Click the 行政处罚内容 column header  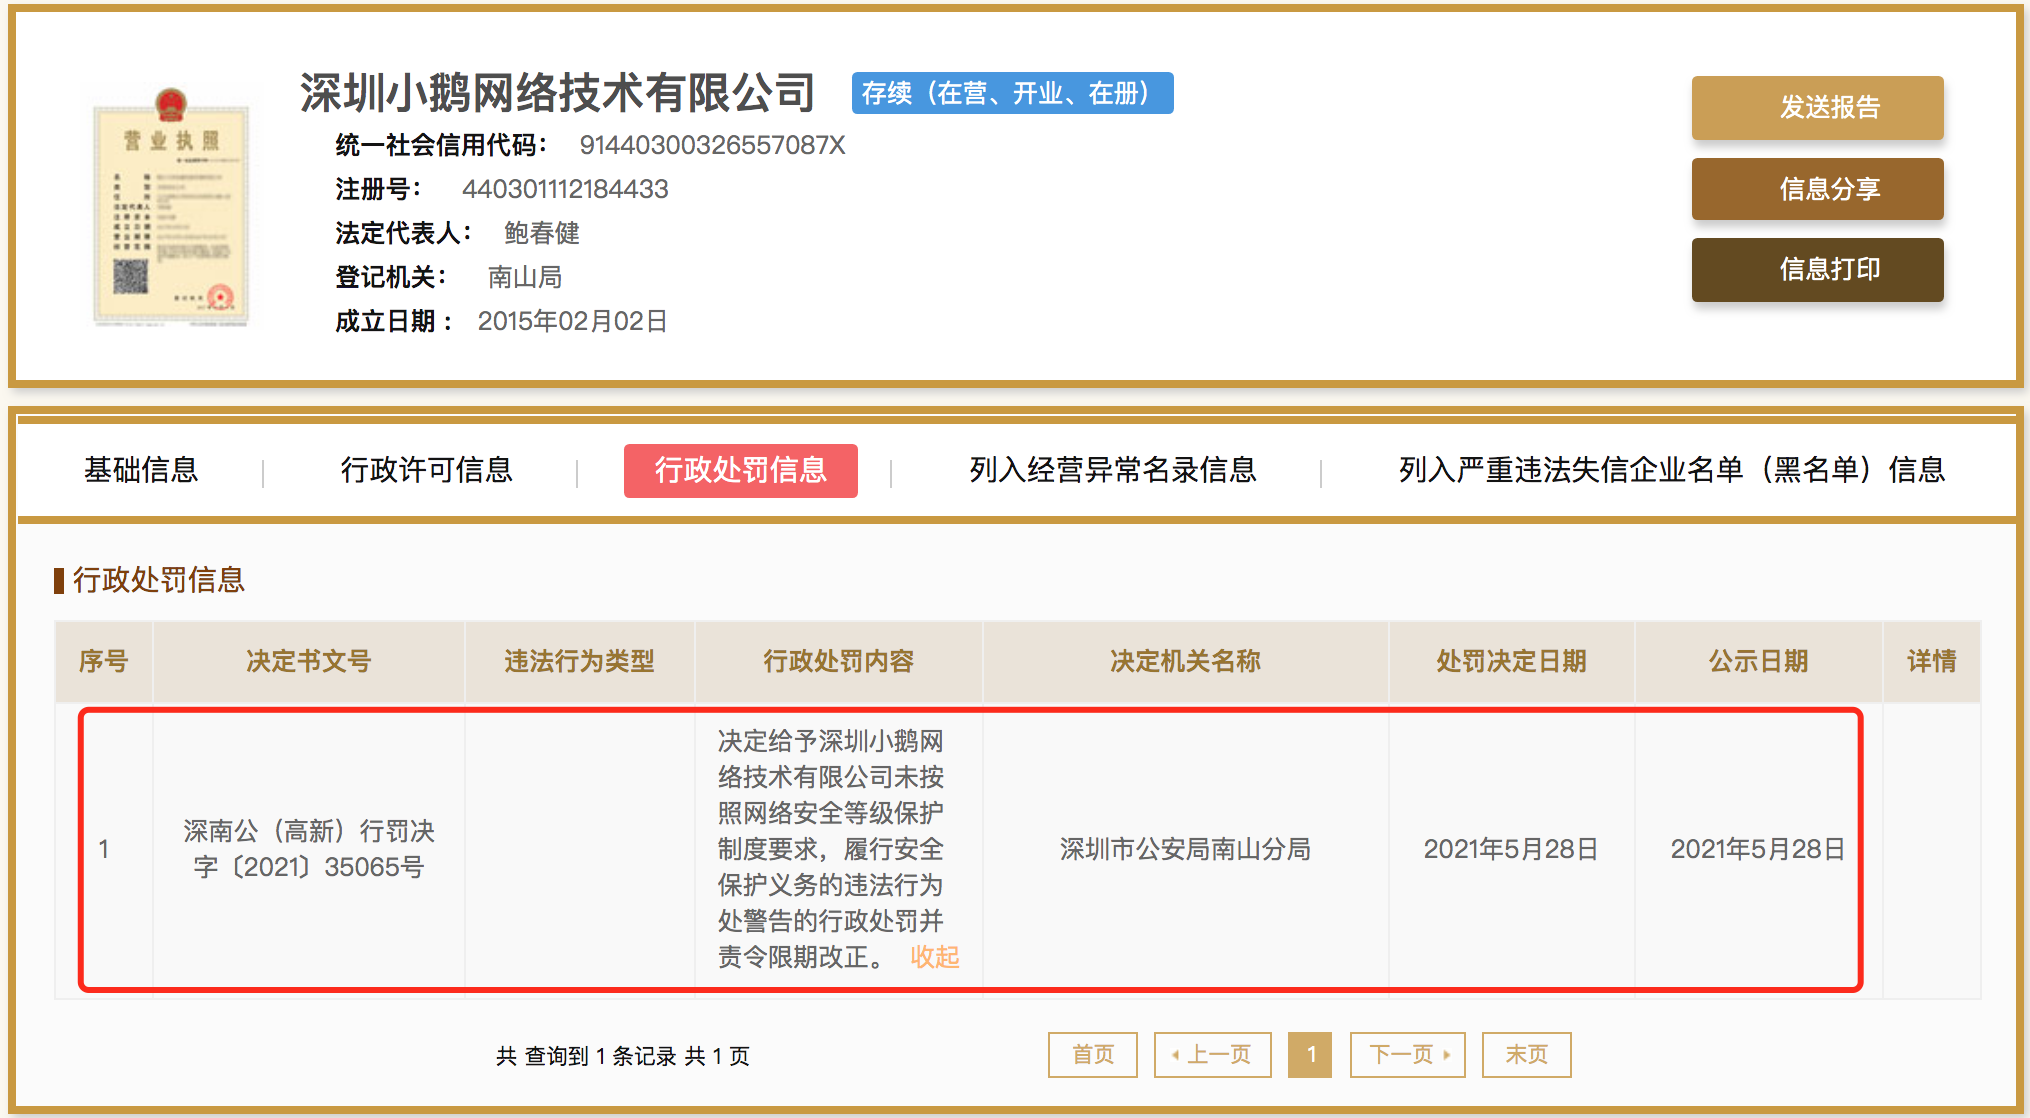(838, 661)
